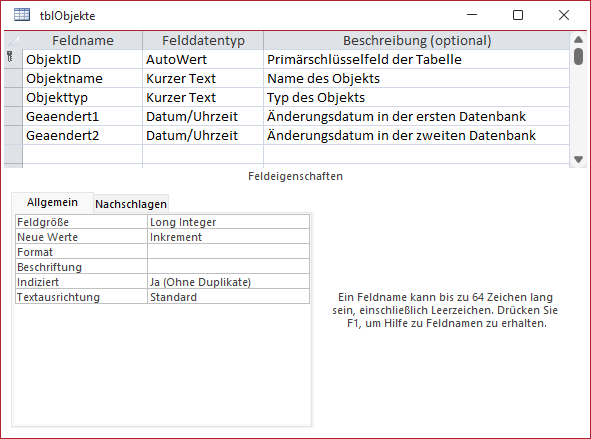Click description 'Primärschlüsselfeld der Tabelle'
This screenshot has width=591, height=439.
416,59
